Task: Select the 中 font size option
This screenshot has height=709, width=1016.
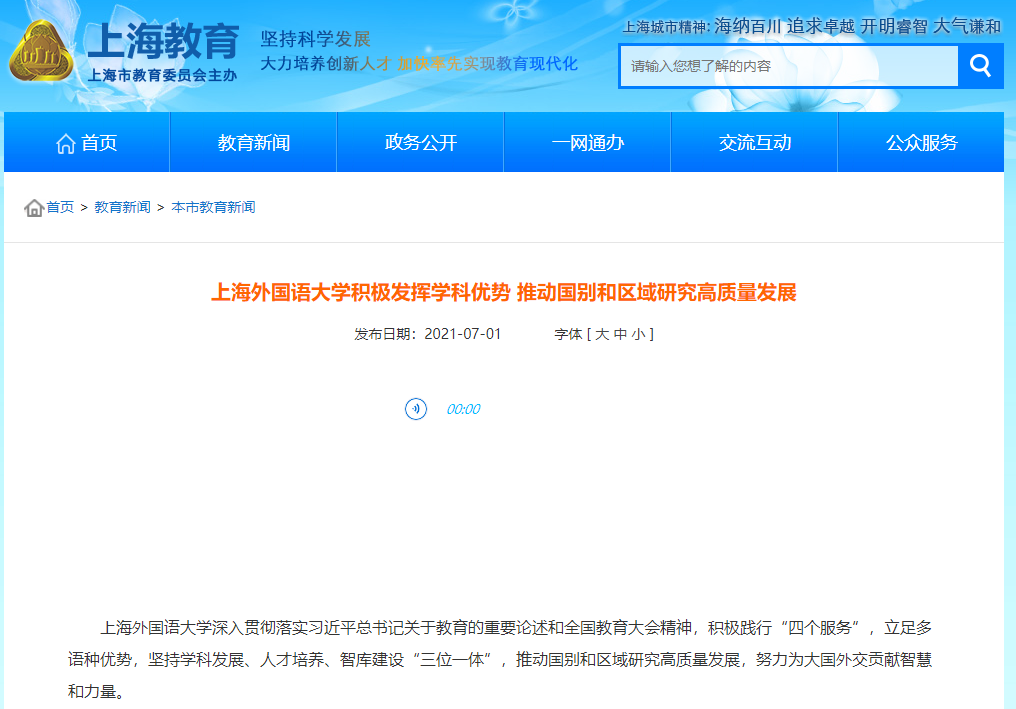Action: 623,335
